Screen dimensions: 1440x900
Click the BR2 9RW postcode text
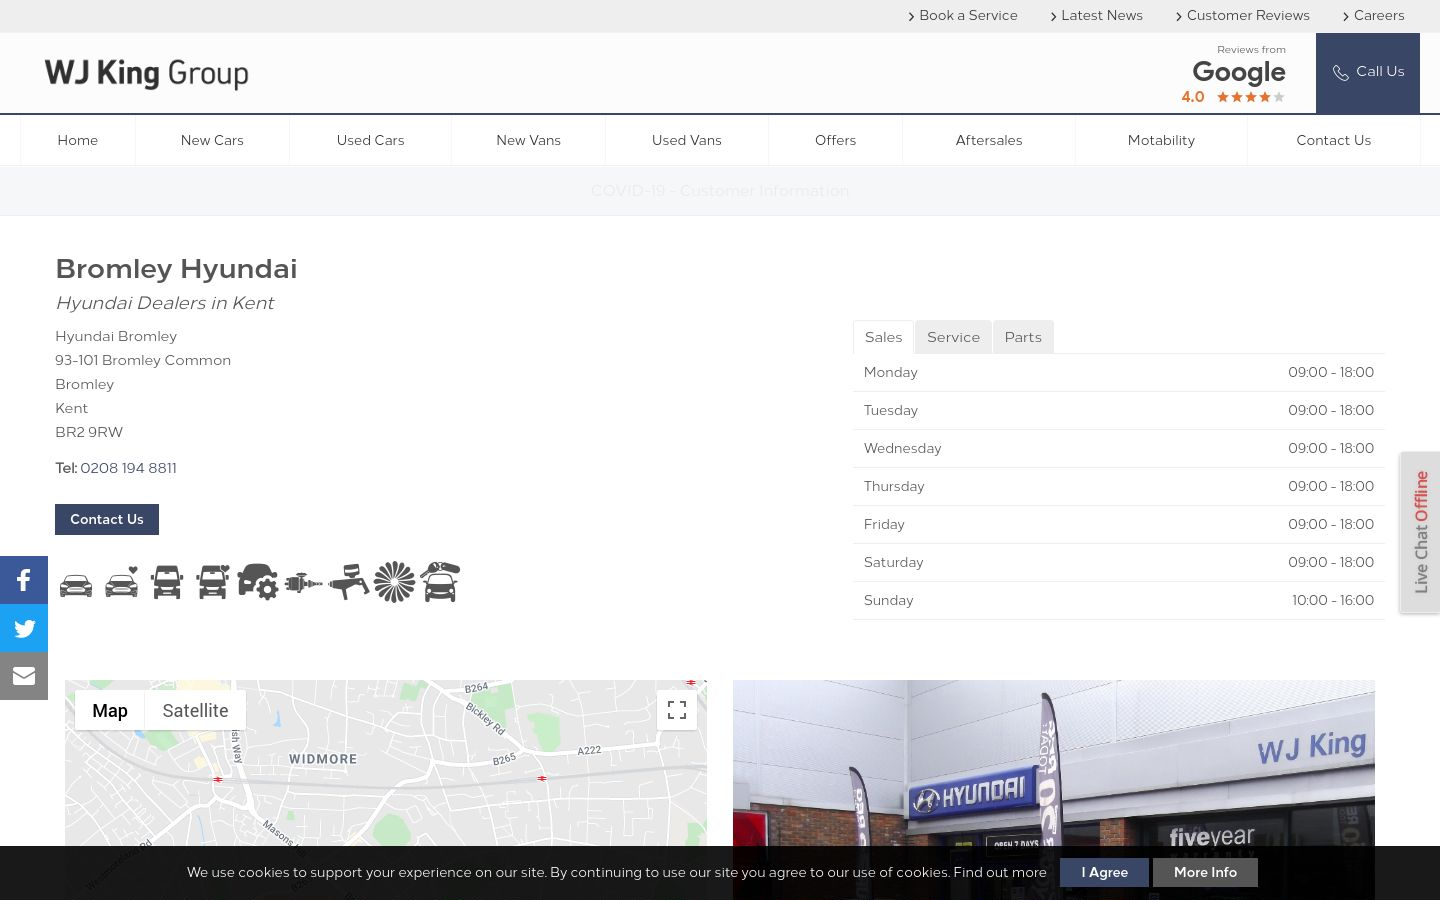click(x=89, y=432)
